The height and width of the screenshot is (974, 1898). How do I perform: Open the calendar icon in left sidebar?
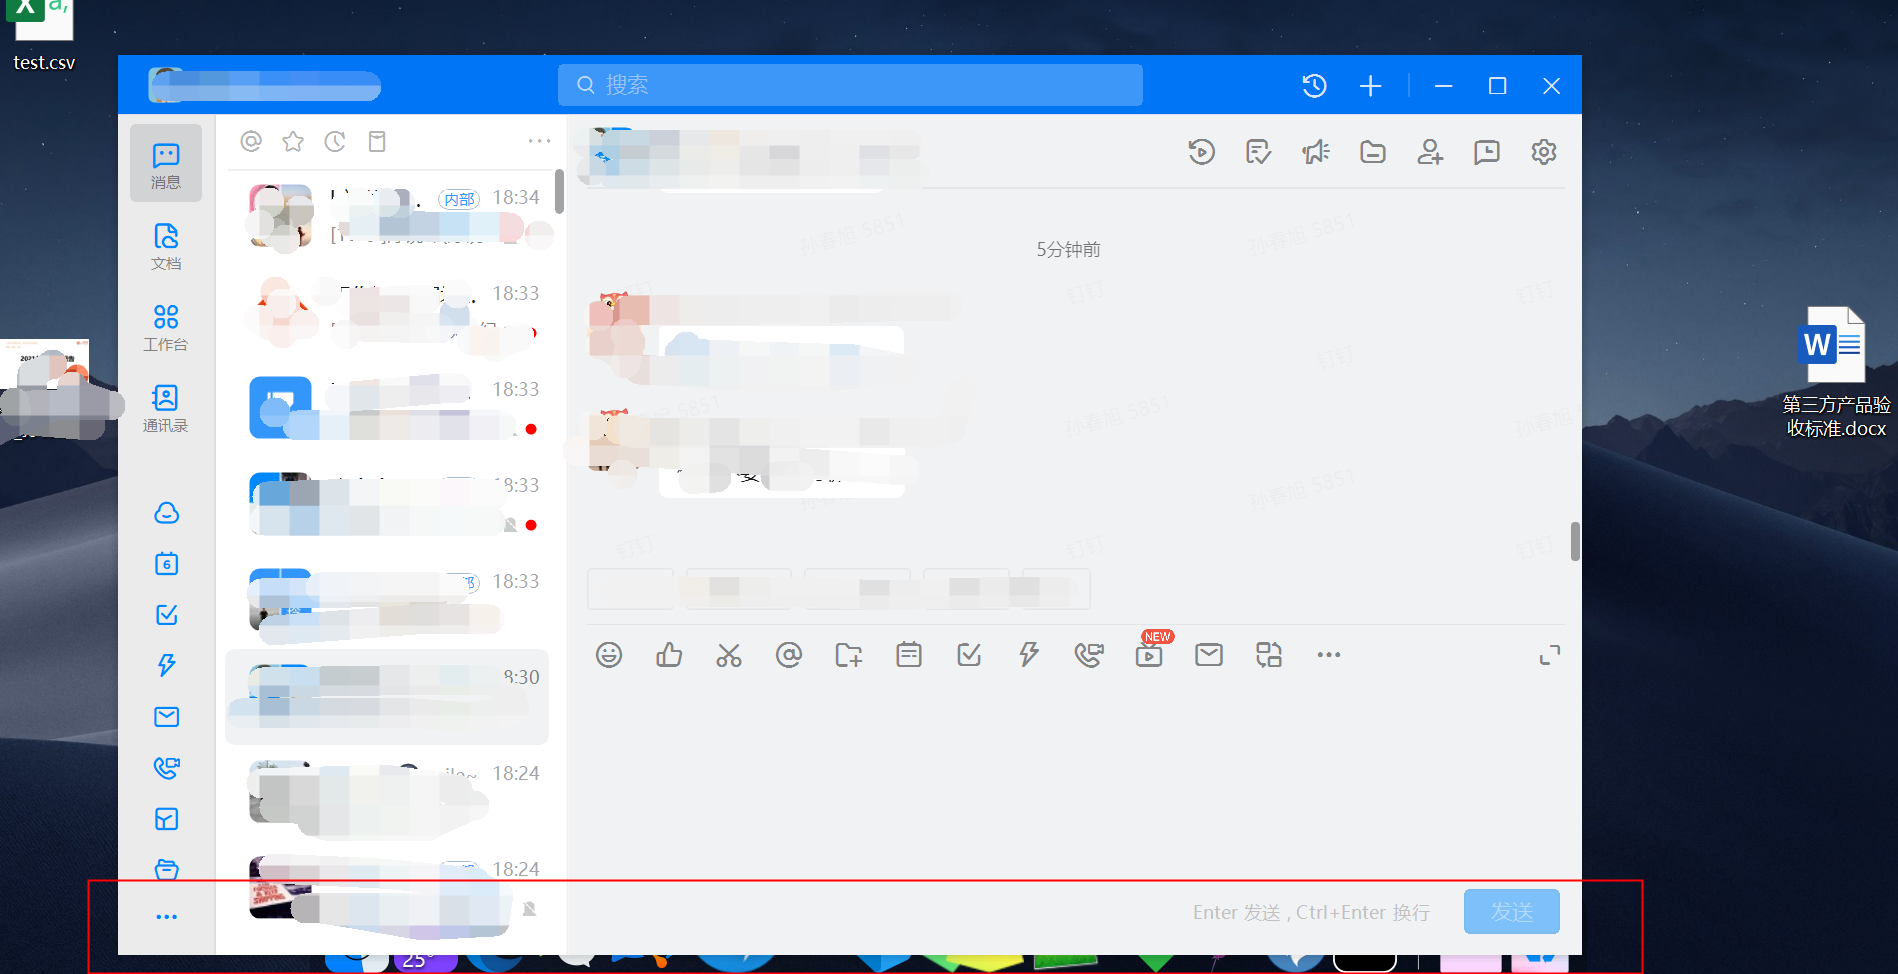pyautogui.click(x=167, y=564)
